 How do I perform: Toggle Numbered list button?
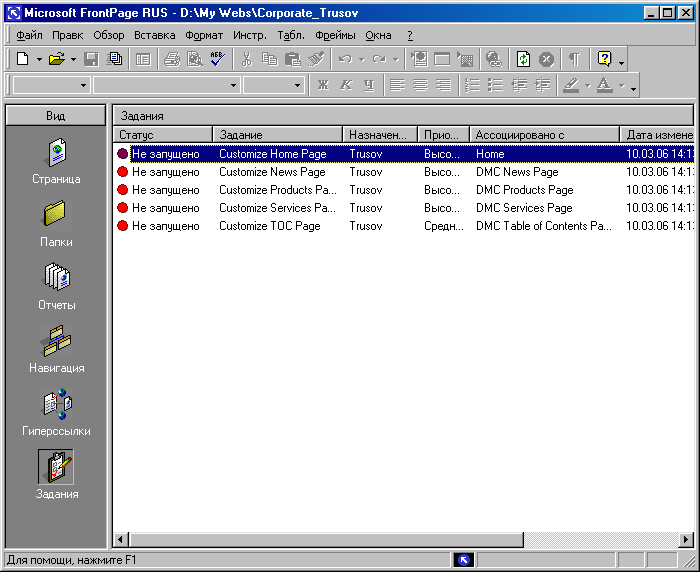tap(472, 85)
